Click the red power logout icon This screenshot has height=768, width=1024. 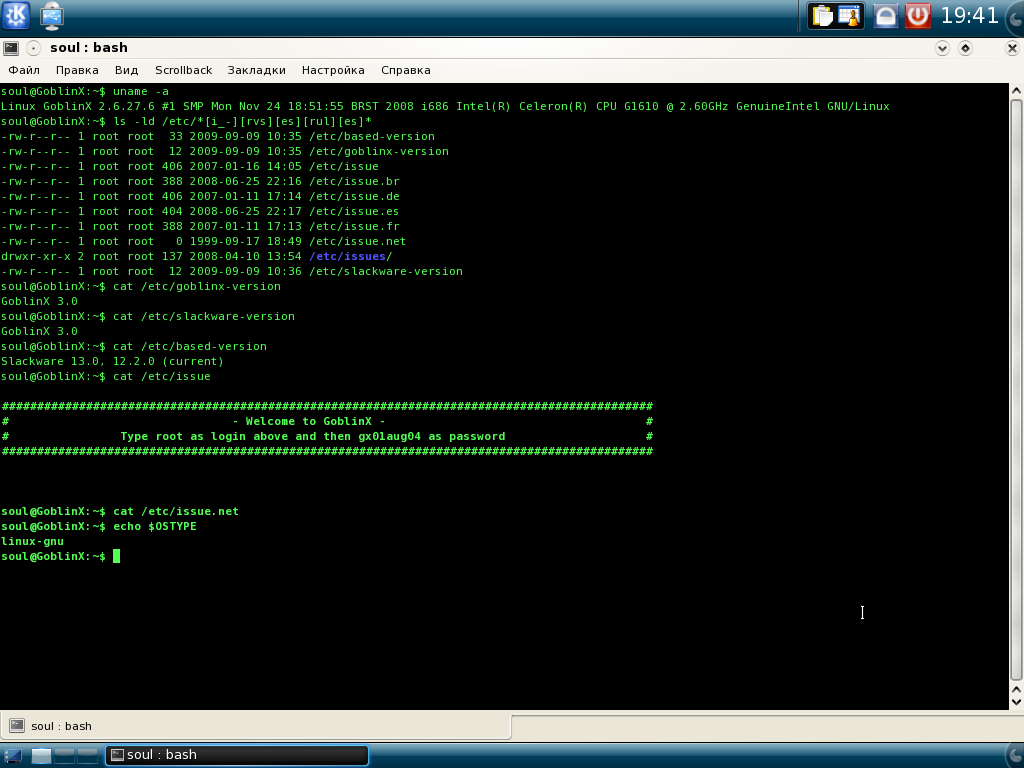point(918,16)
